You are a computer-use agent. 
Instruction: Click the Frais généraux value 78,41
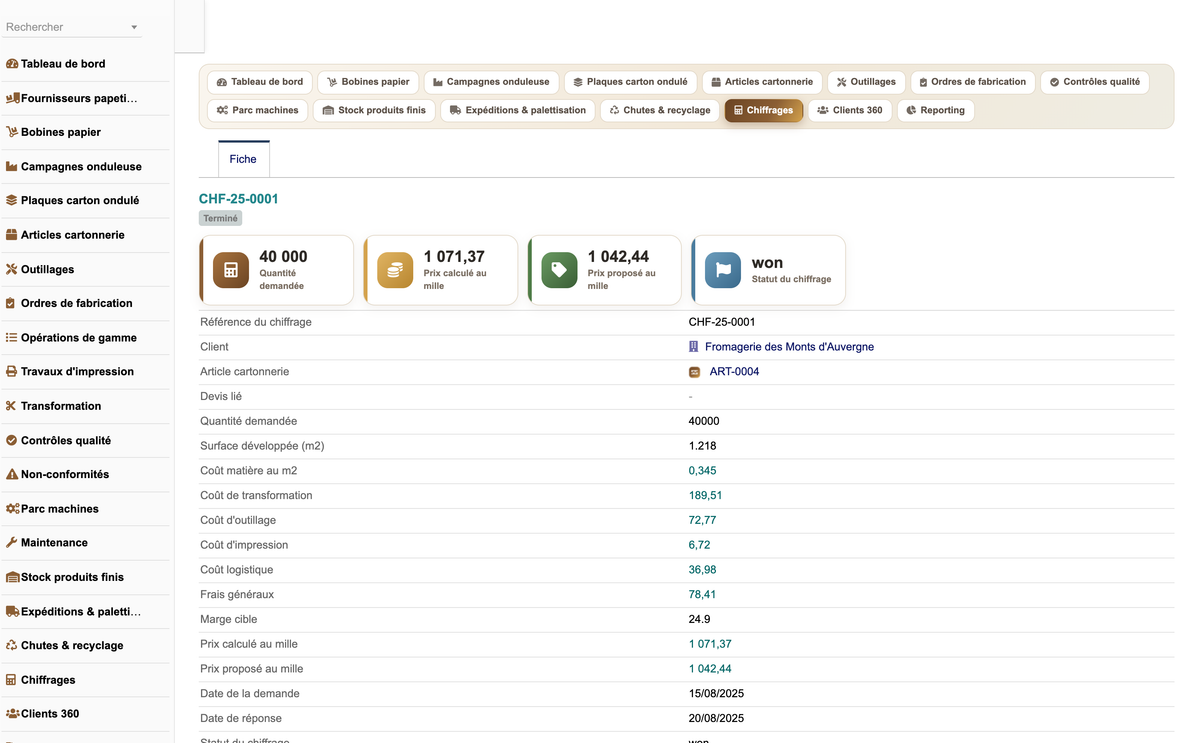(702, 595)
